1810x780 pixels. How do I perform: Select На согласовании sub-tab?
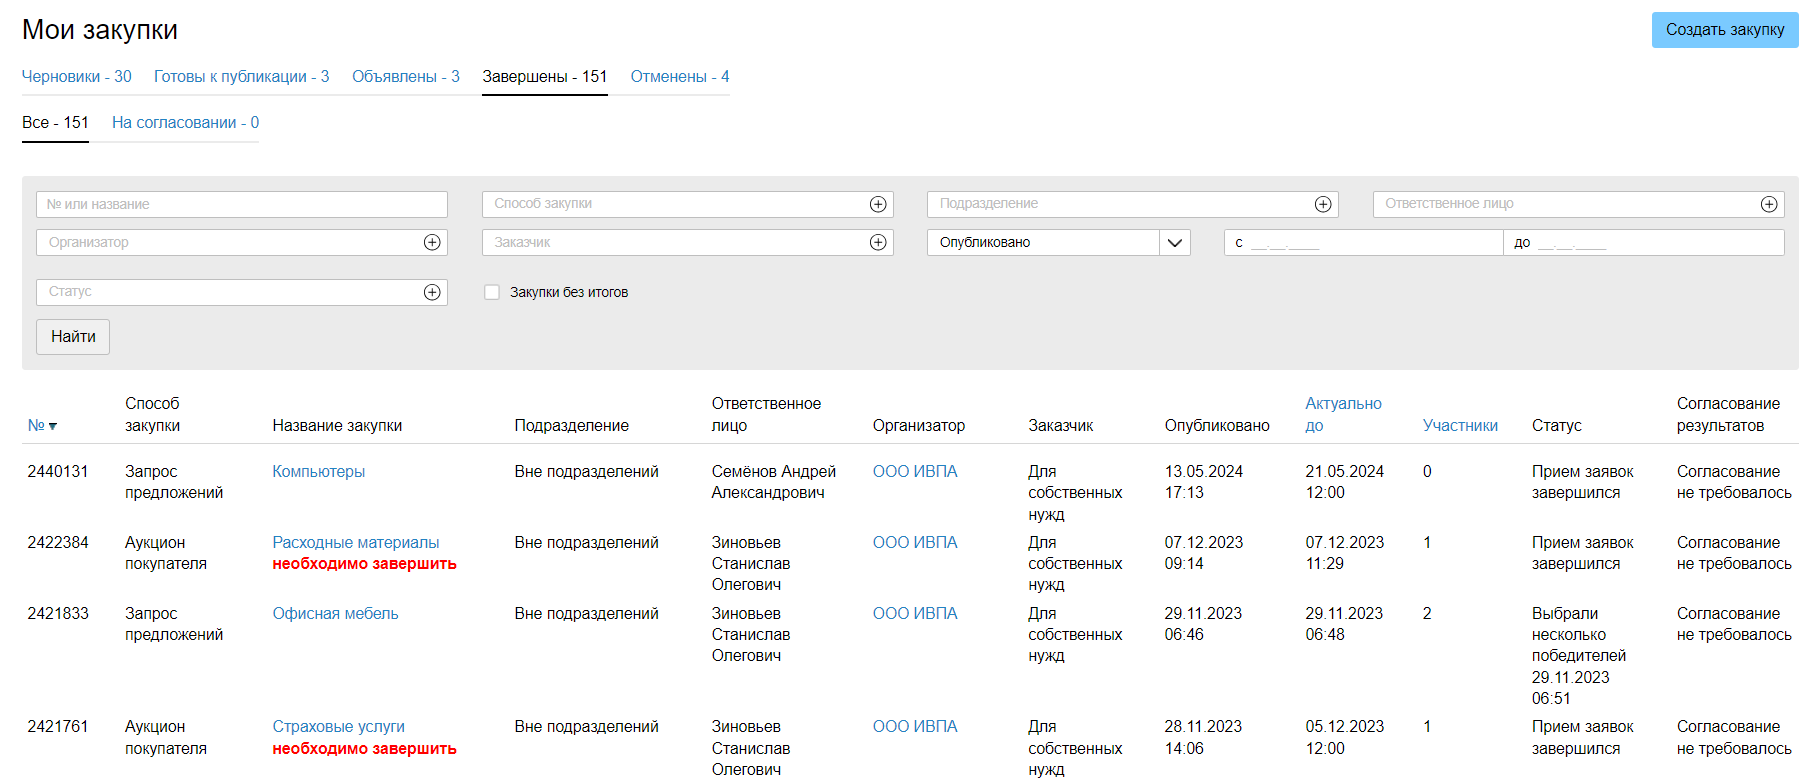click(x=185, y=123)
